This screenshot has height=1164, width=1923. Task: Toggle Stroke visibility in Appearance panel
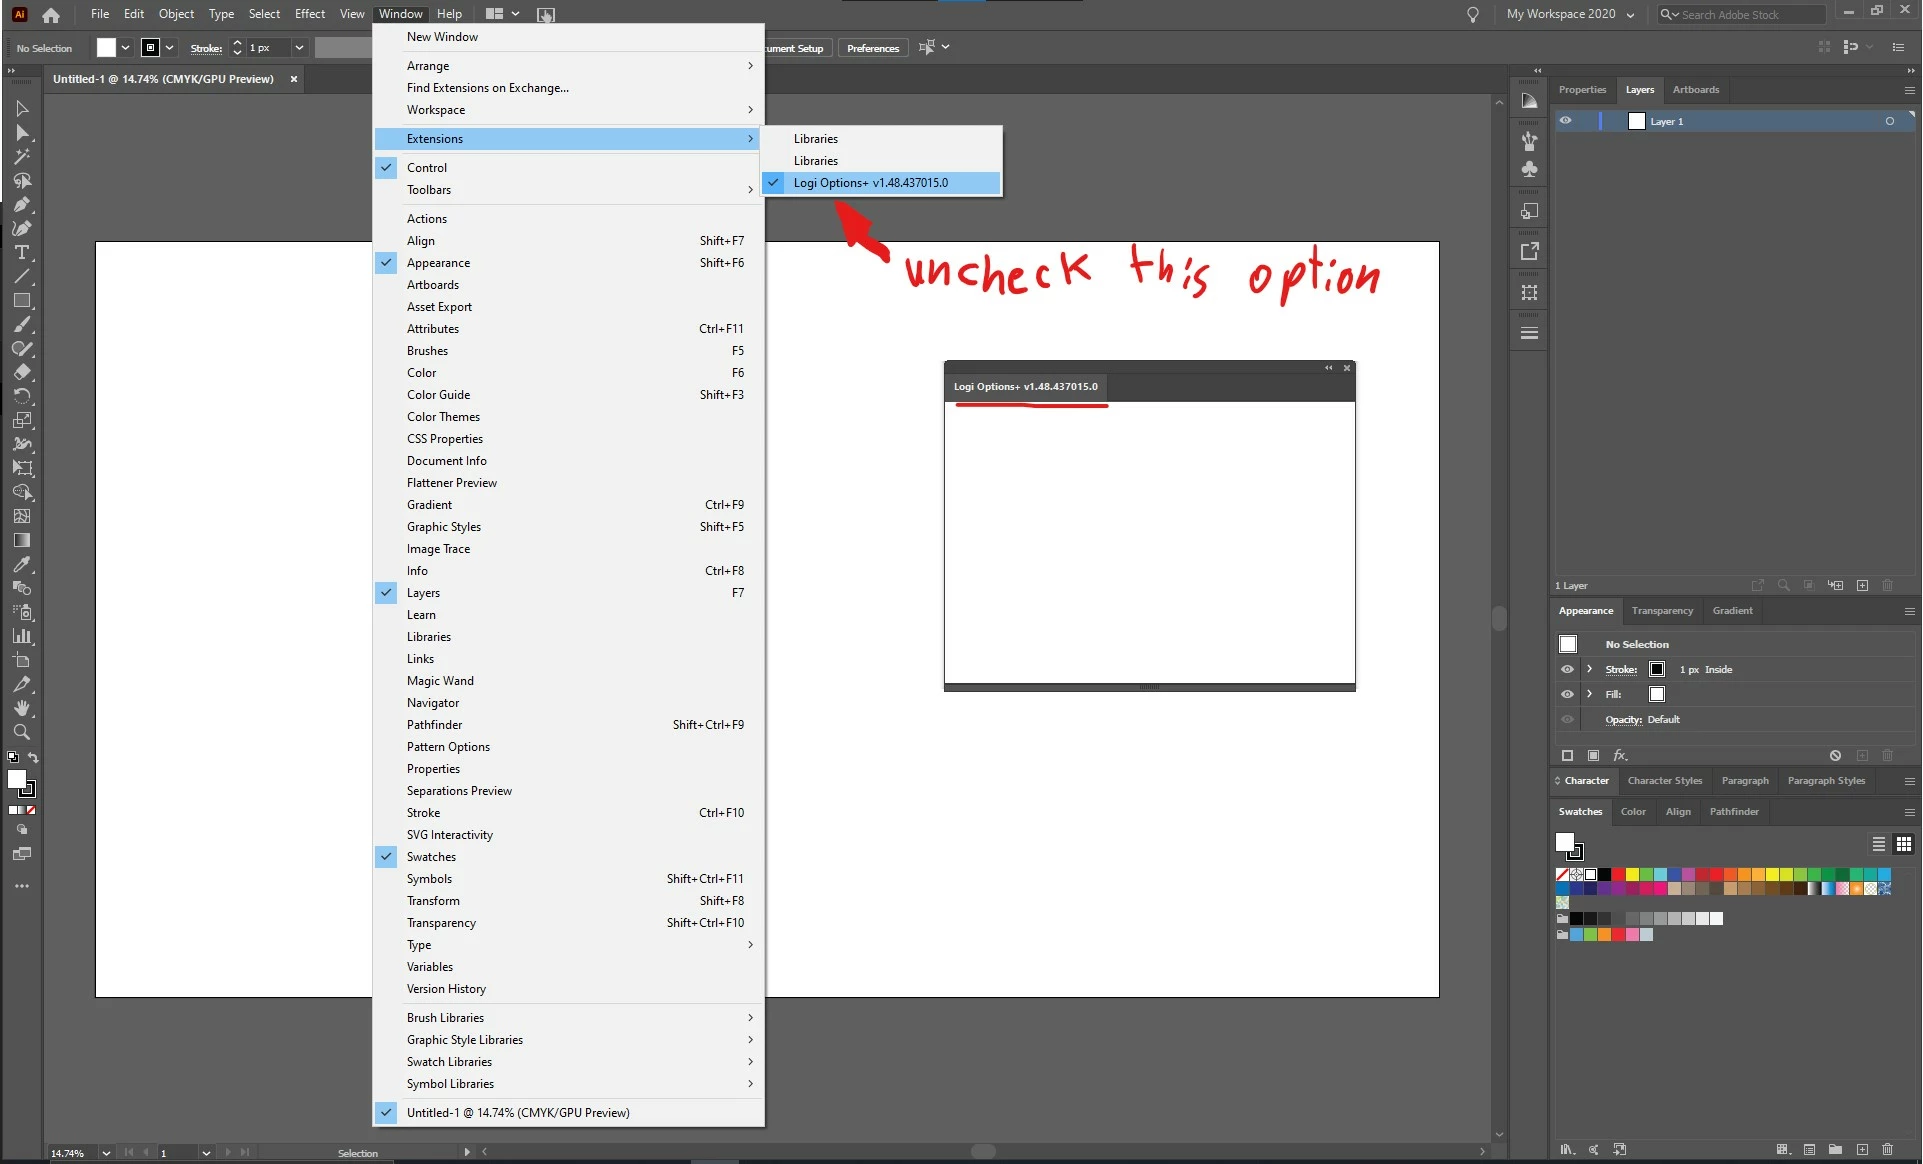tap(1567, 670)
